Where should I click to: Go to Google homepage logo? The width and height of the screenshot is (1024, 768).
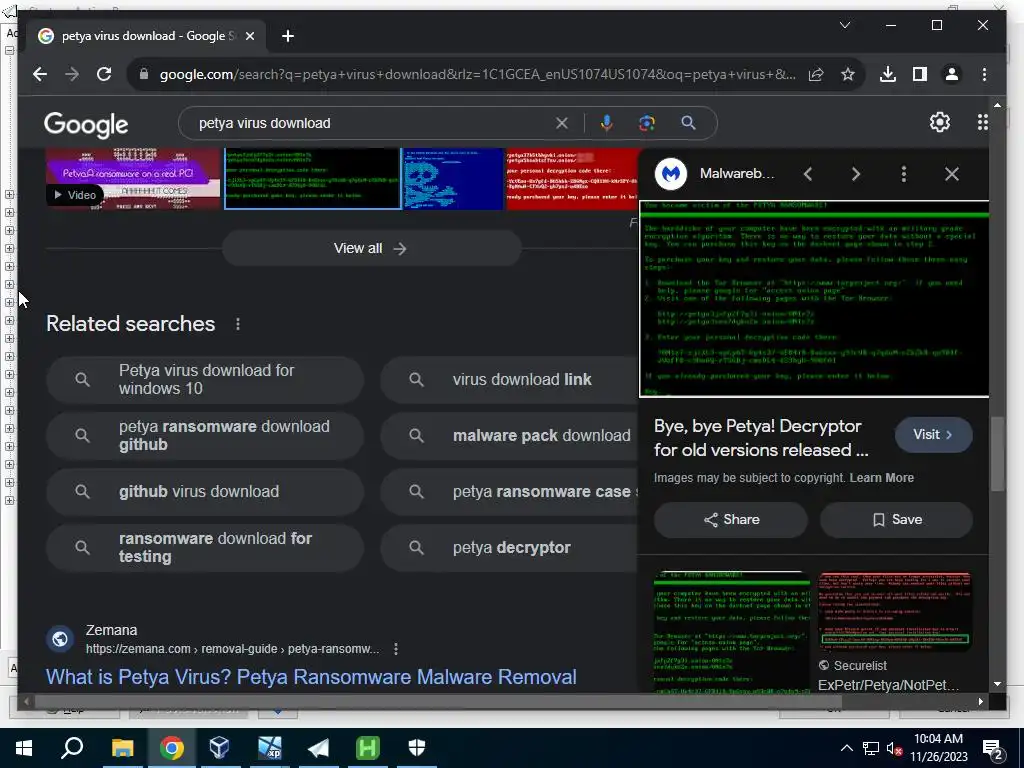86,124
